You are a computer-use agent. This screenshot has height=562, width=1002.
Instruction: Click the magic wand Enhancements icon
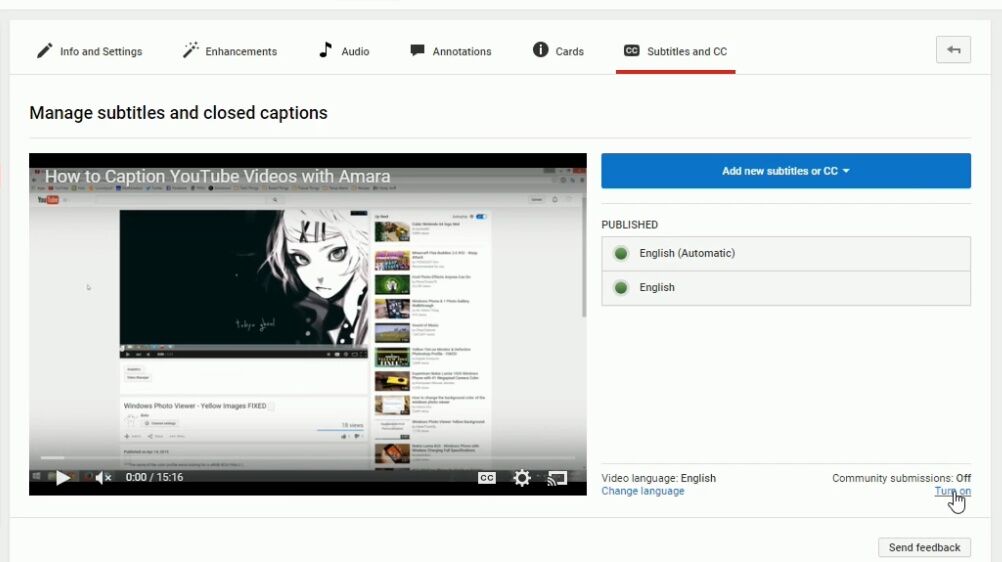coord(190,50)
